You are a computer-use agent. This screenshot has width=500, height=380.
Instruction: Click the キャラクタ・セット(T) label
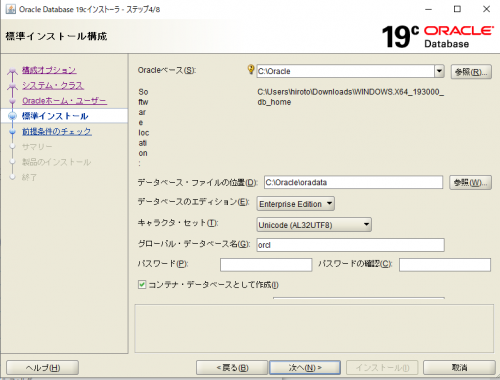coord(178,223)
